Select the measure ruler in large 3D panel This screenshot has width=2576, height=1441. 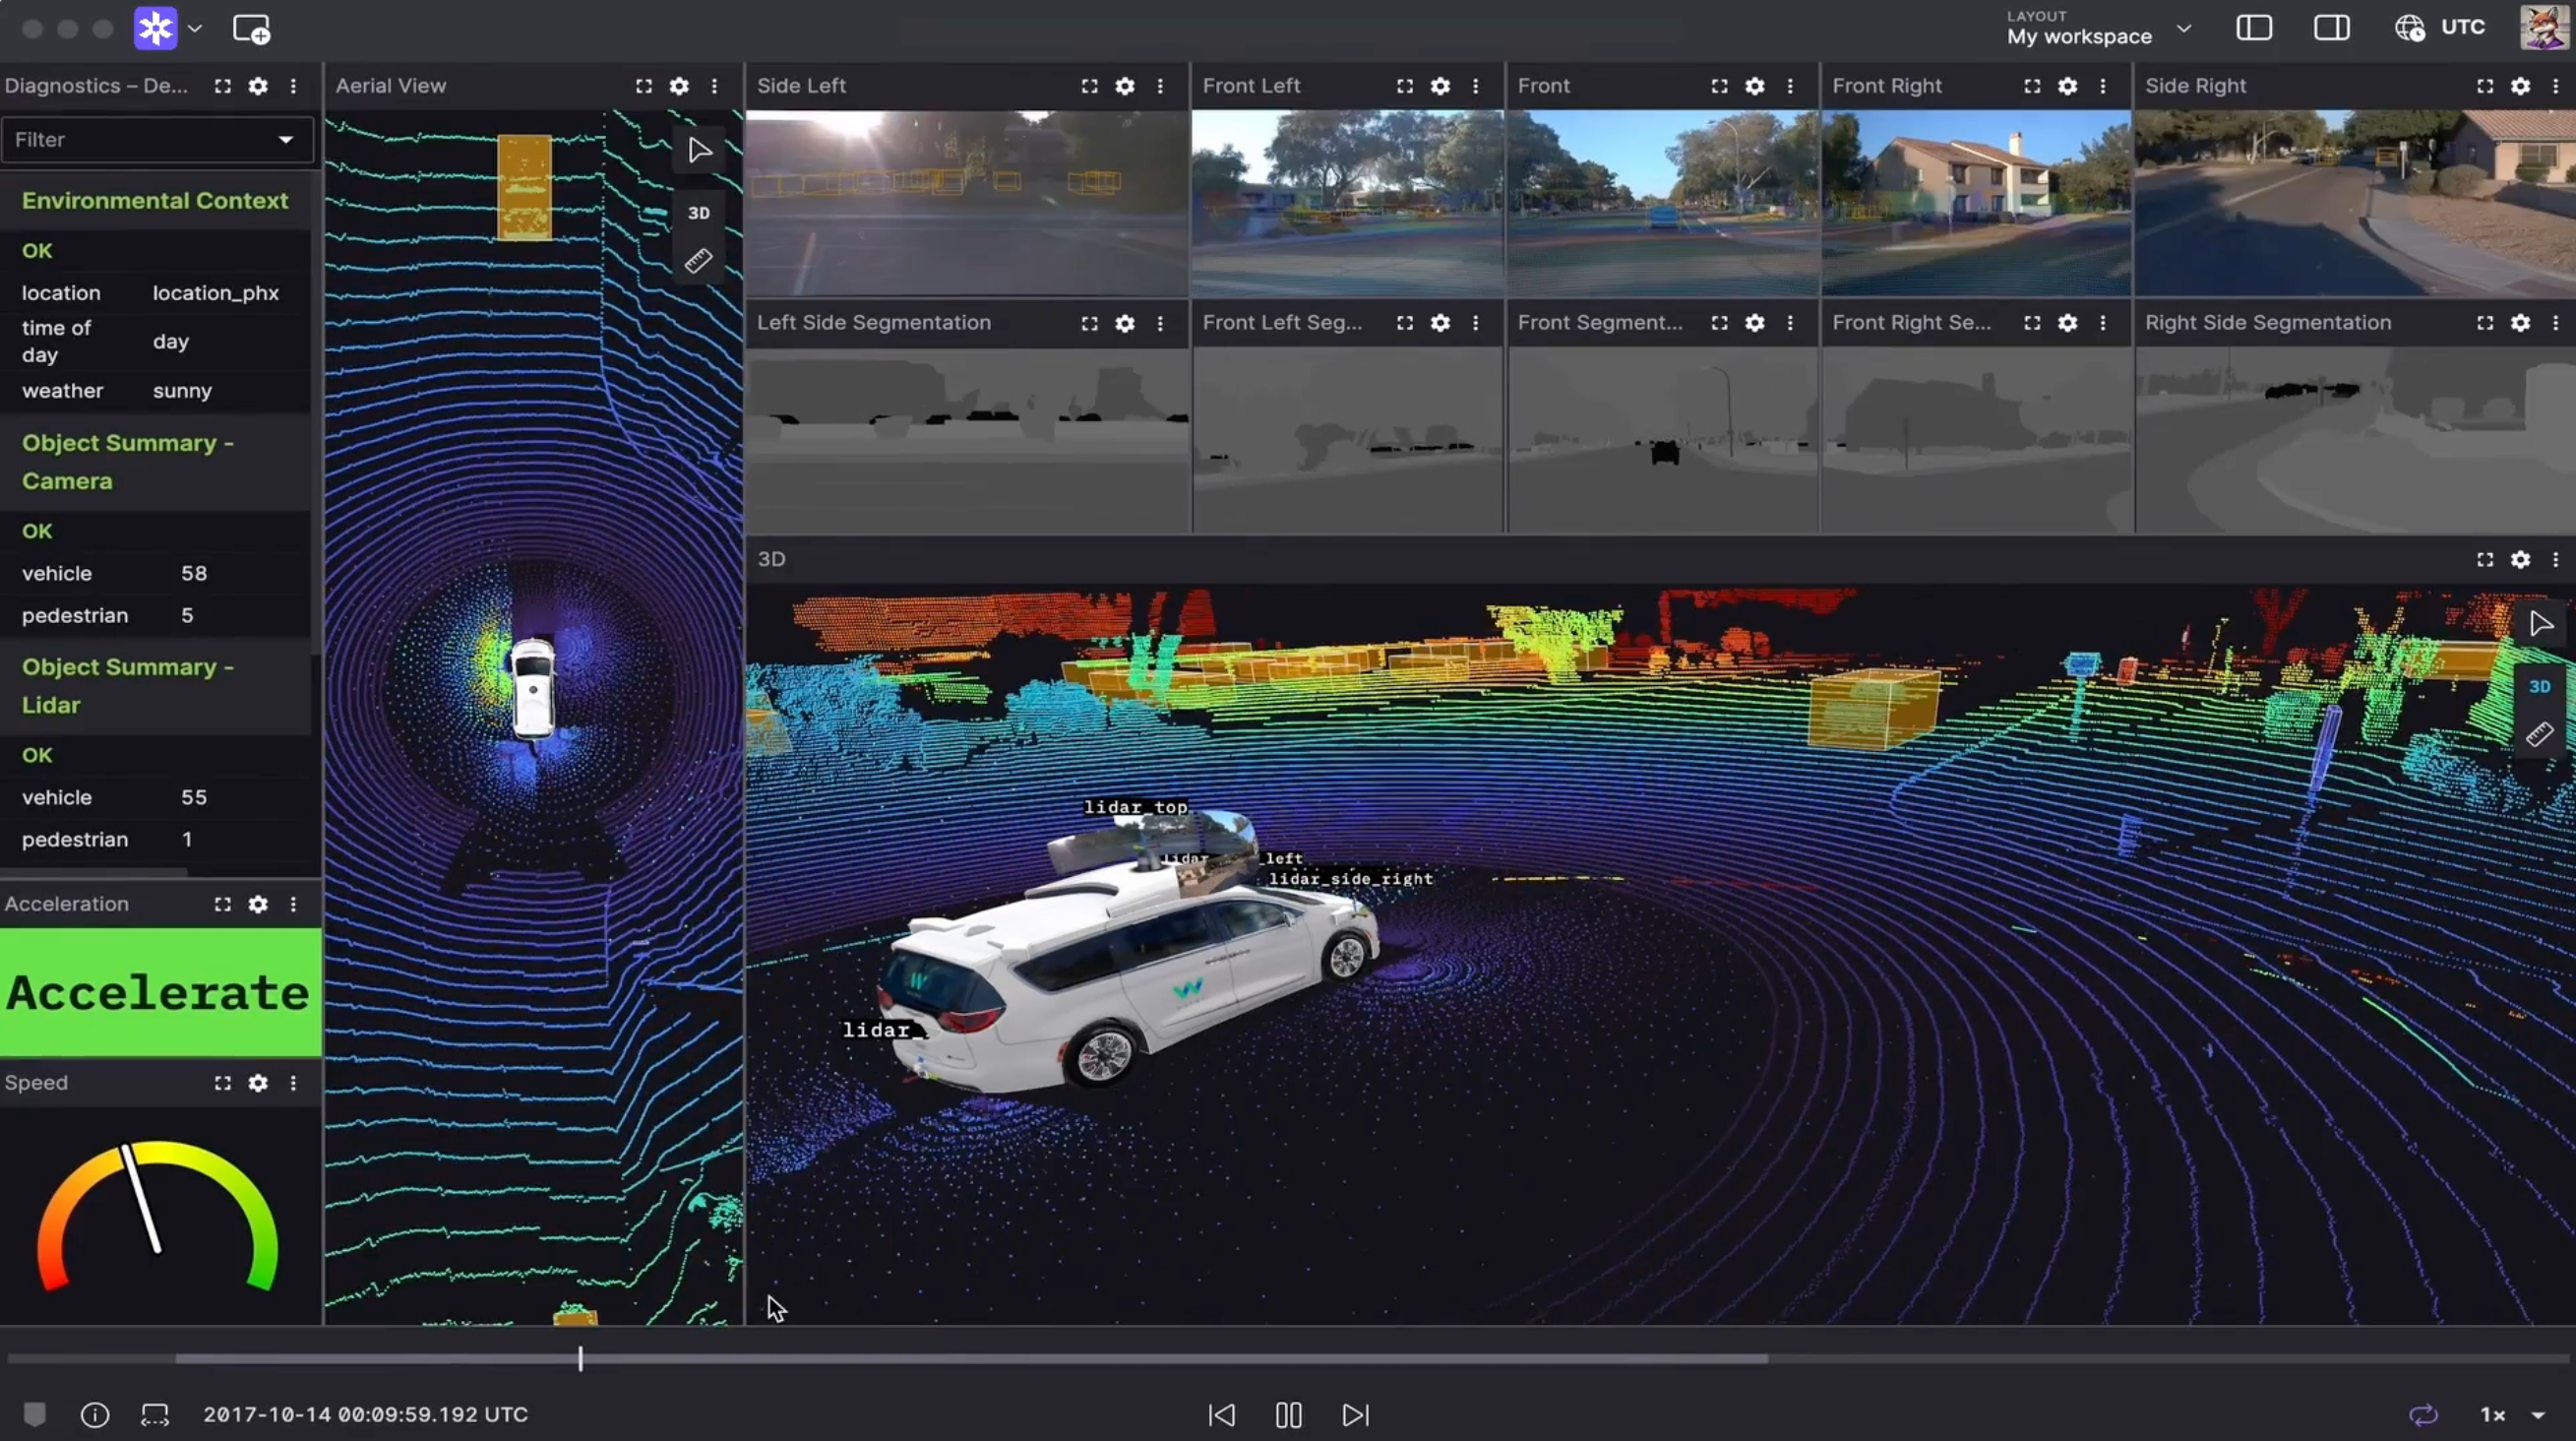pyautogui.click(x=2541, y=735)
